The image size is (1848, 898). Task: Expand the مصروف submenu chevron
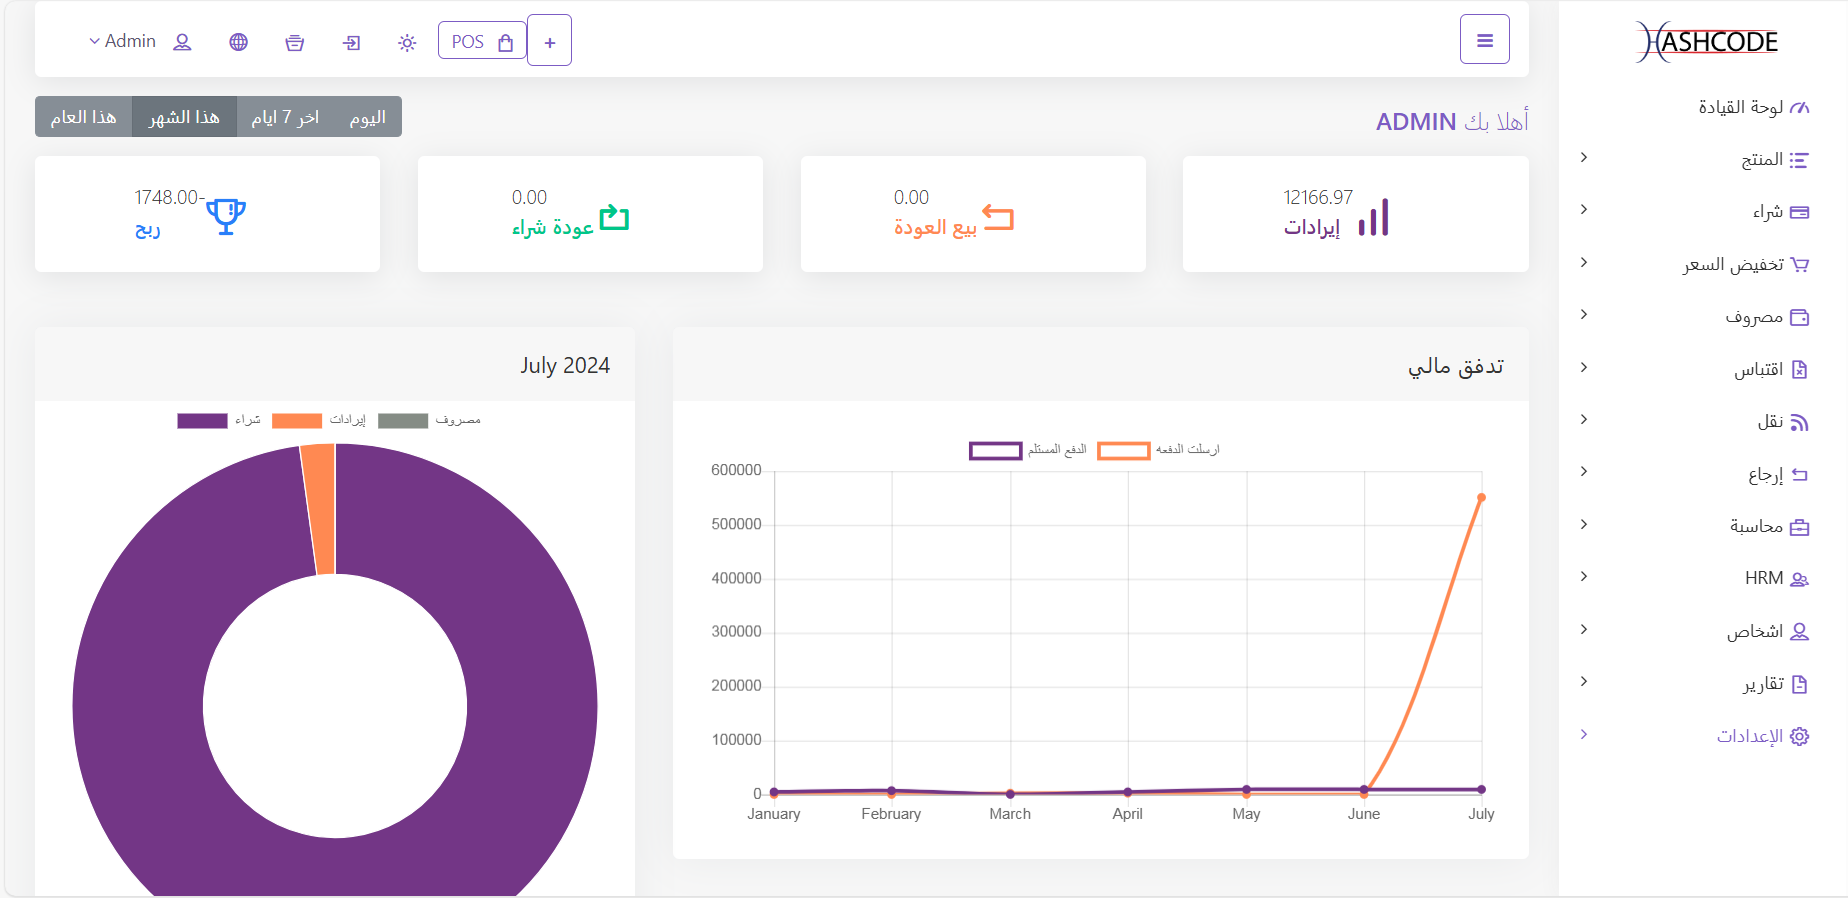click(x=1584, y=314)
